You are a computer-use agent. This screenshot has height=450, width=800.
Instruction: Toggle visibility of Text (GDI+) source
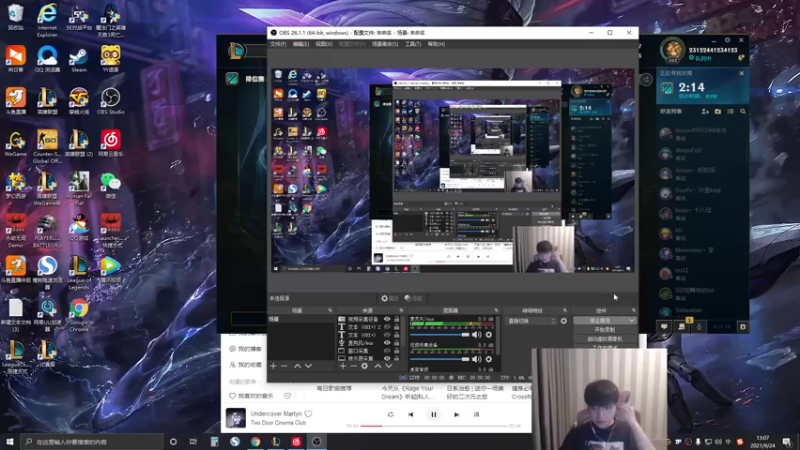coord(387,335)
